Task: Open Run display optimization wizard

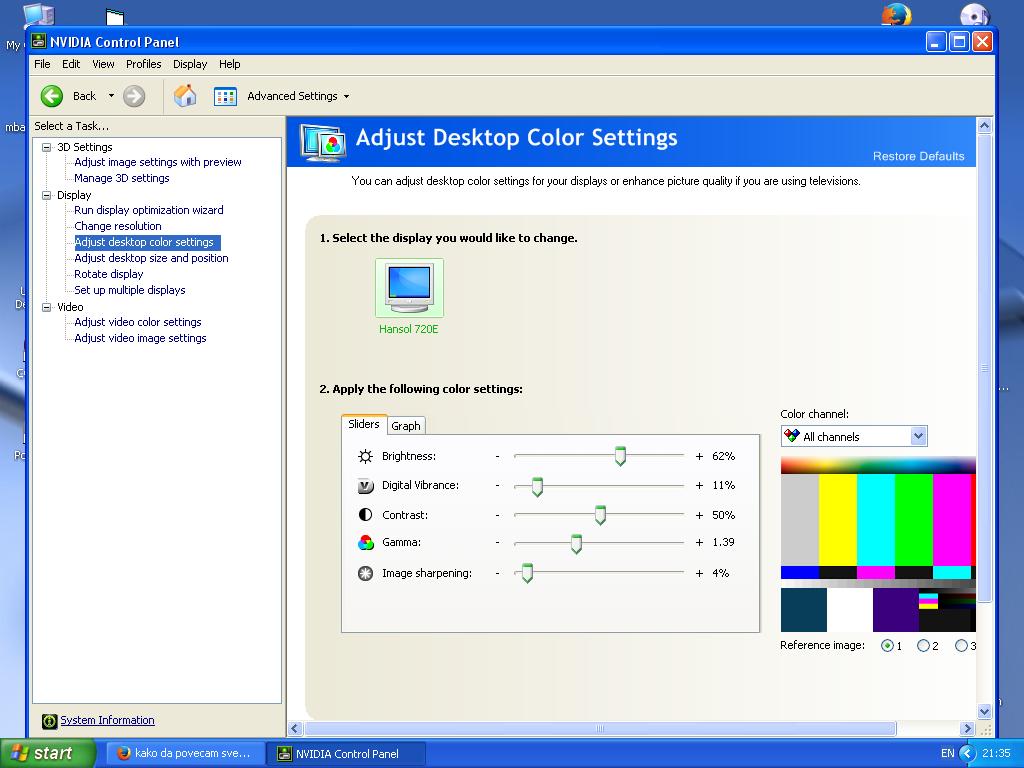Action: coord(149,210)
